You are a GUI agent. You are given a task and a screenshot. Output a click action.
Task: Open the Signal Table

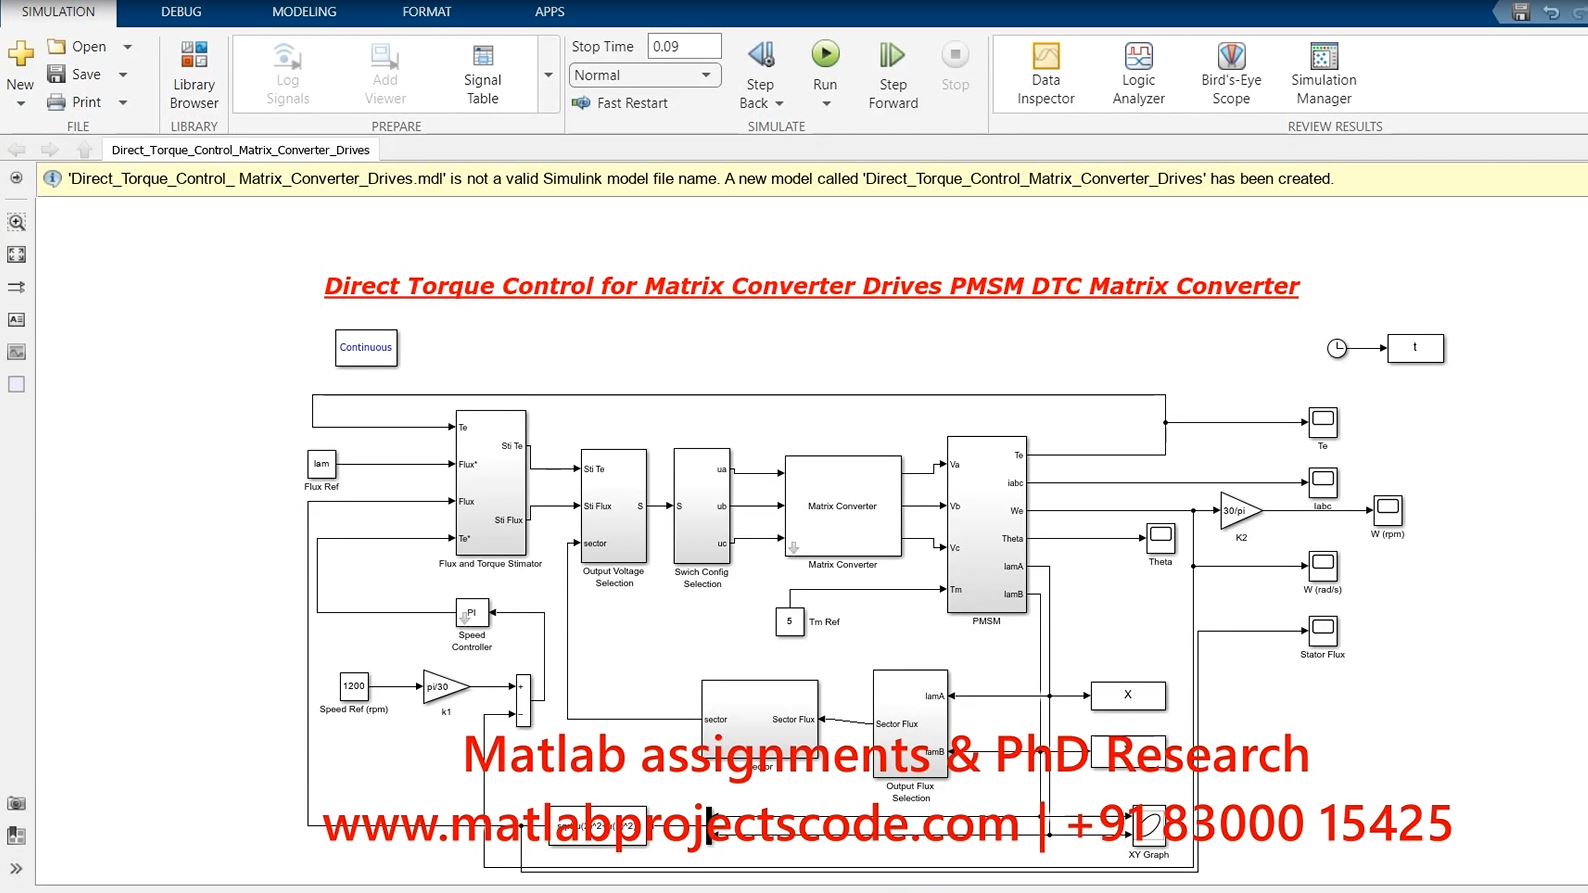[482, 73]
